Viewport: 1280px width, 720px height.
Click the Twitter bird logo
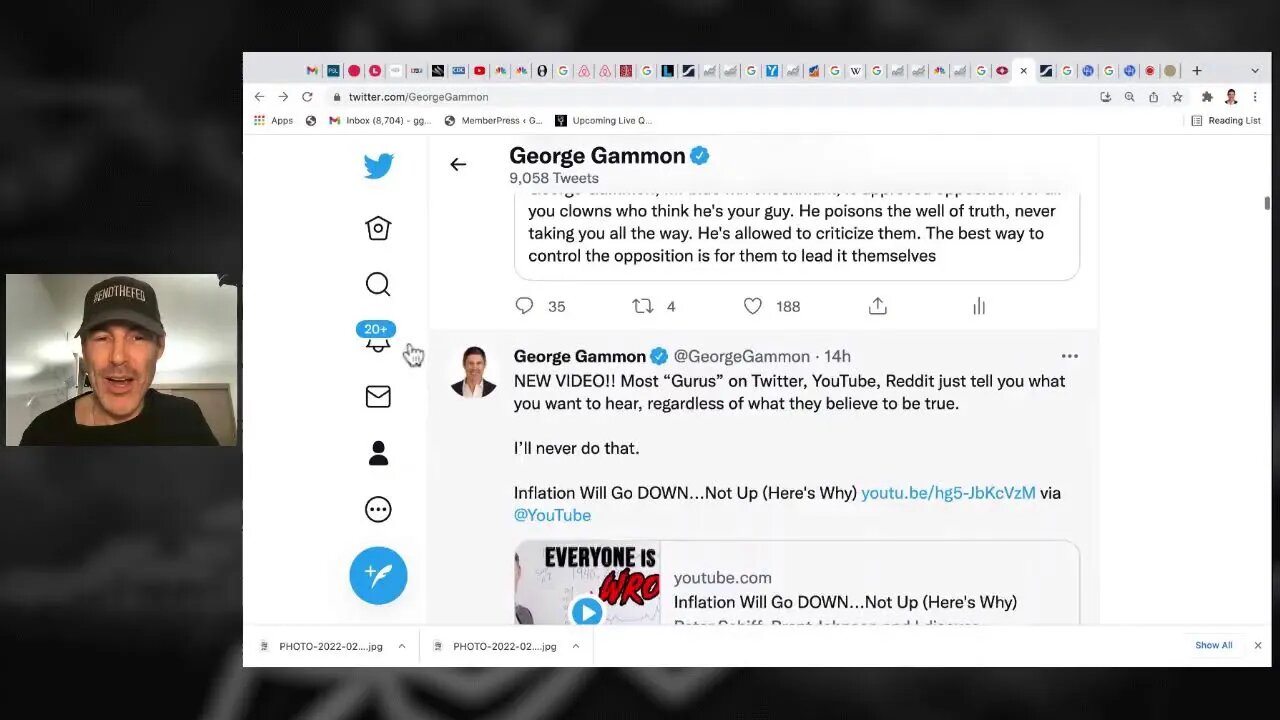(378, 166)
